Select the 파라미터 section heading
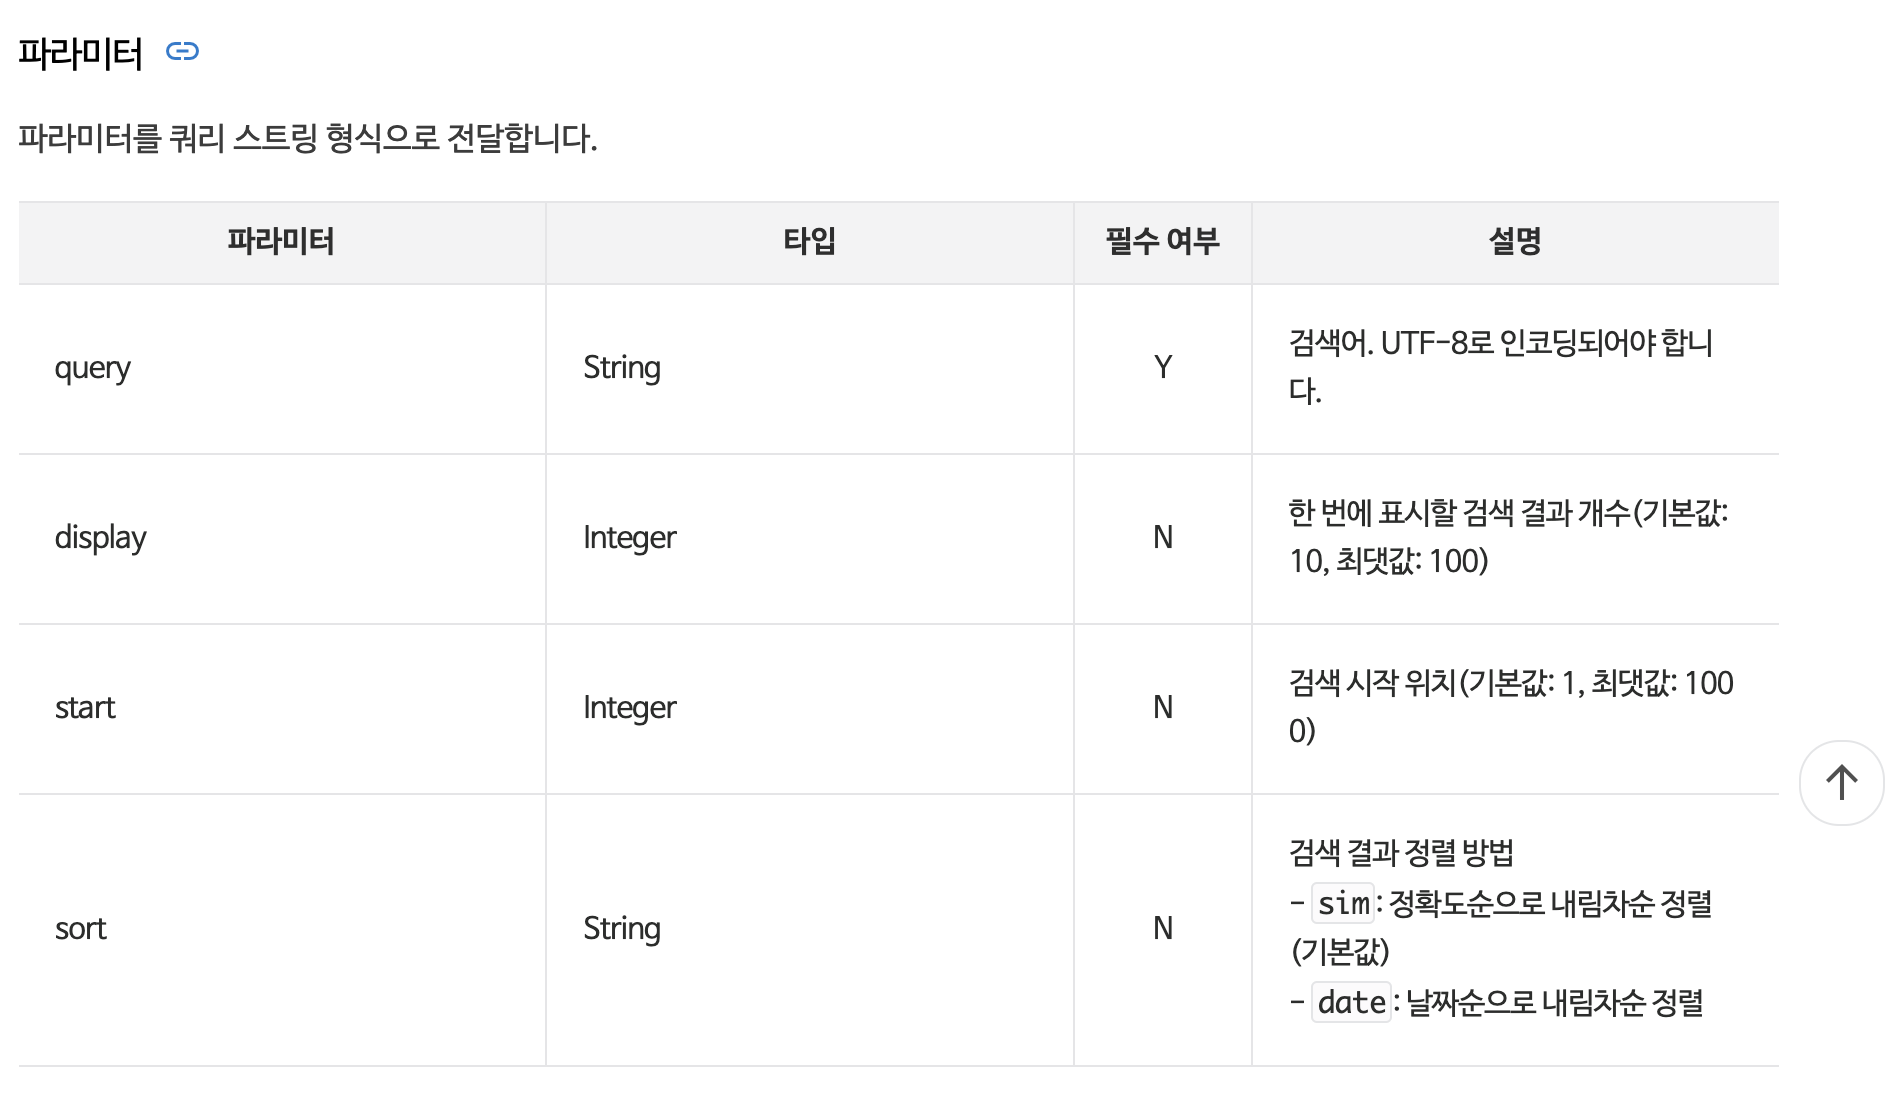 click(x=81, y=53)
